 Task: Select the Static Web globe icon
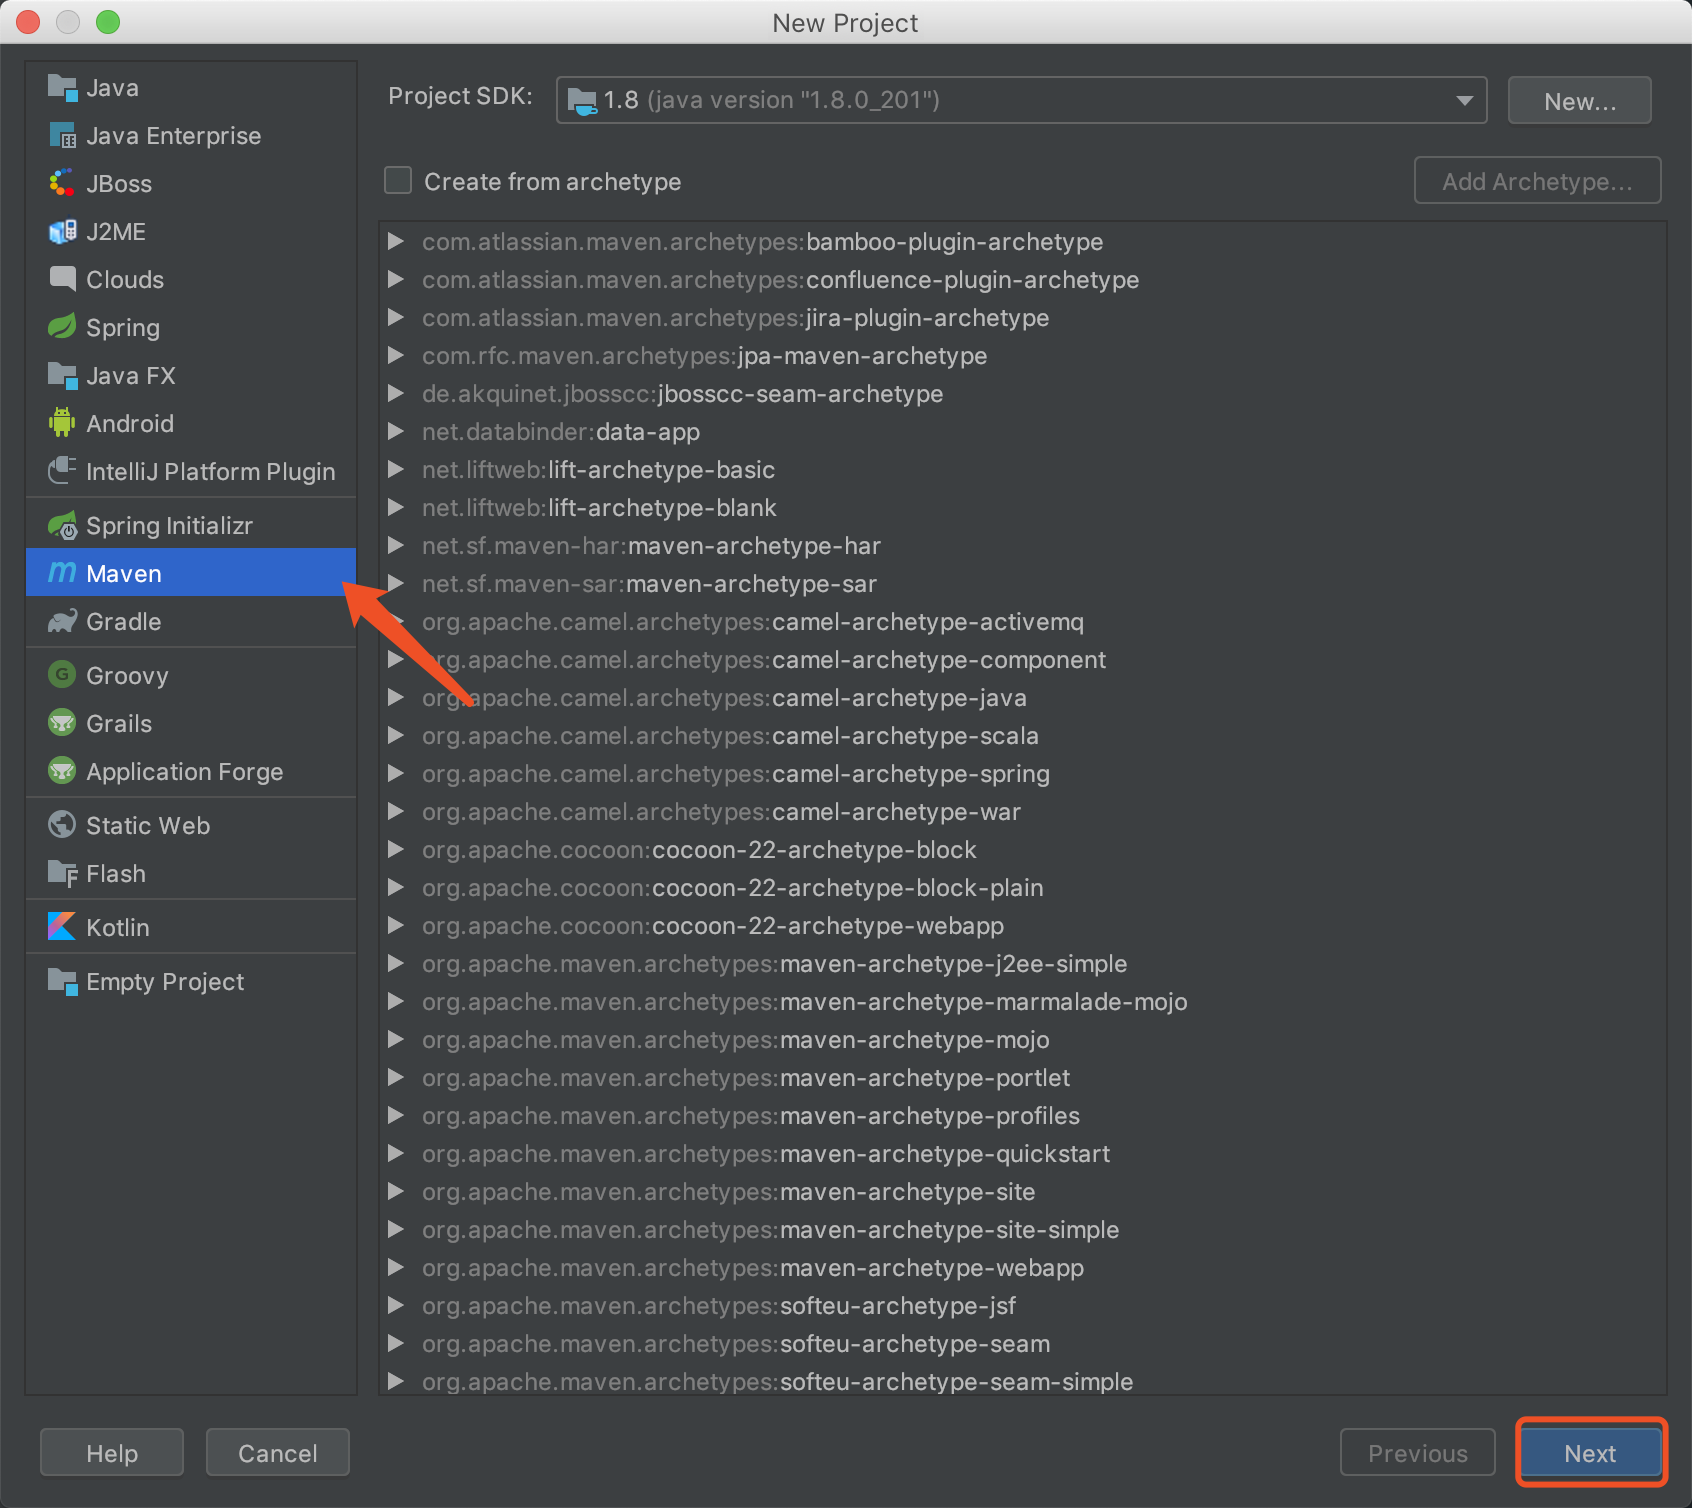(x=62, y=825)
